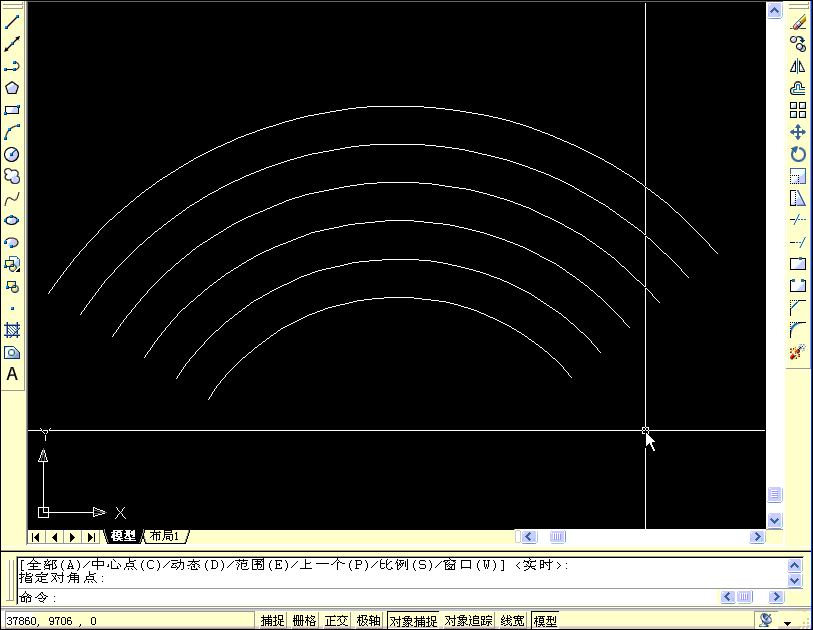Choose the Rotate tool
Screen dimensions: 813x630
pyautogui.click(x=797, y=155)
